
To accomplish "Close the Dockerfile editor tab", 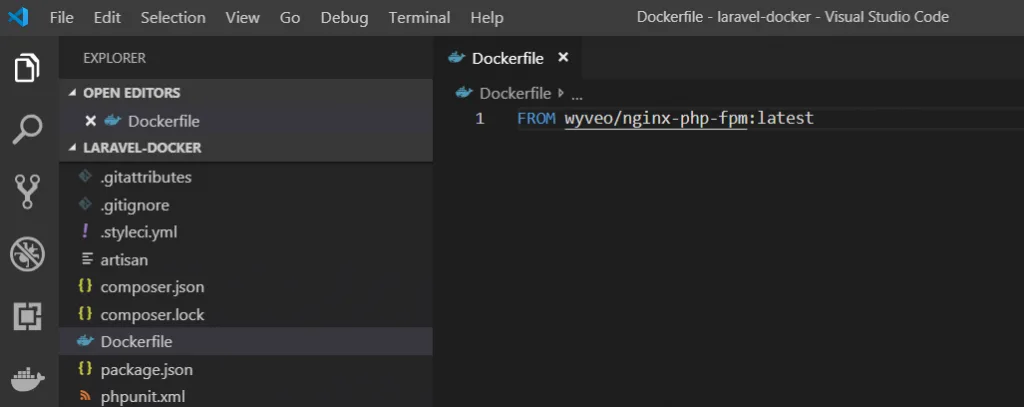I will [x=563, y=57].
